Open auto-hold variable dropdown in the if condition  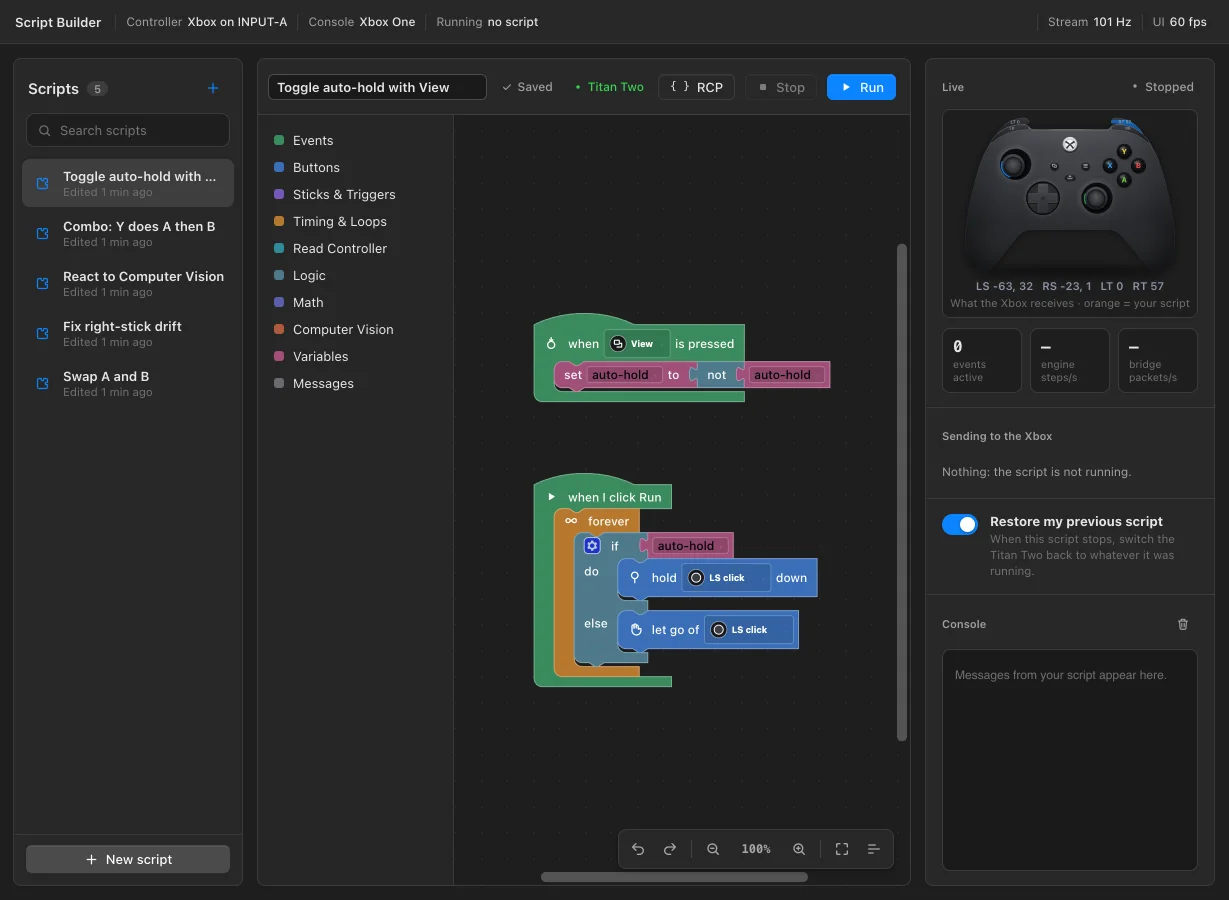[690, 546]
